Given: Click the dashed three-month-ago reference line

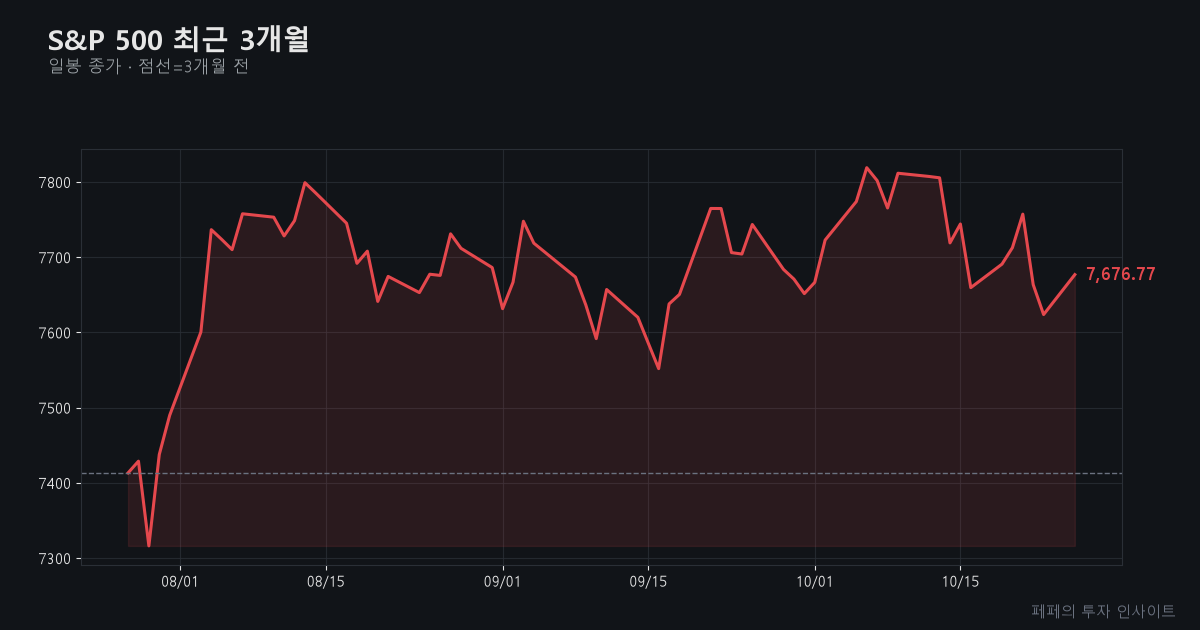Looking at the screenshot, I should (x=602, y=473).
